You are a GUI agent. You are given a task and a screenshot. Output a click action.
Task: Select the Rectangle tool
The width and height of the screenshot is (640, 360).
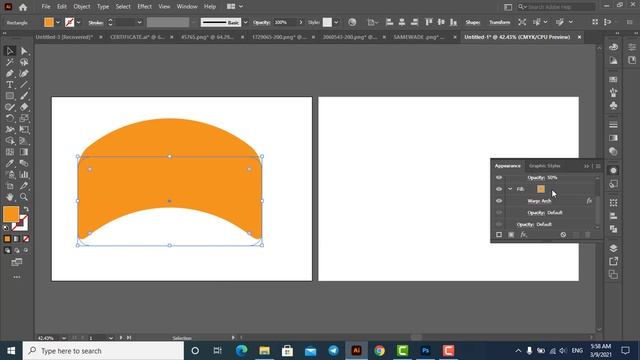10,96
